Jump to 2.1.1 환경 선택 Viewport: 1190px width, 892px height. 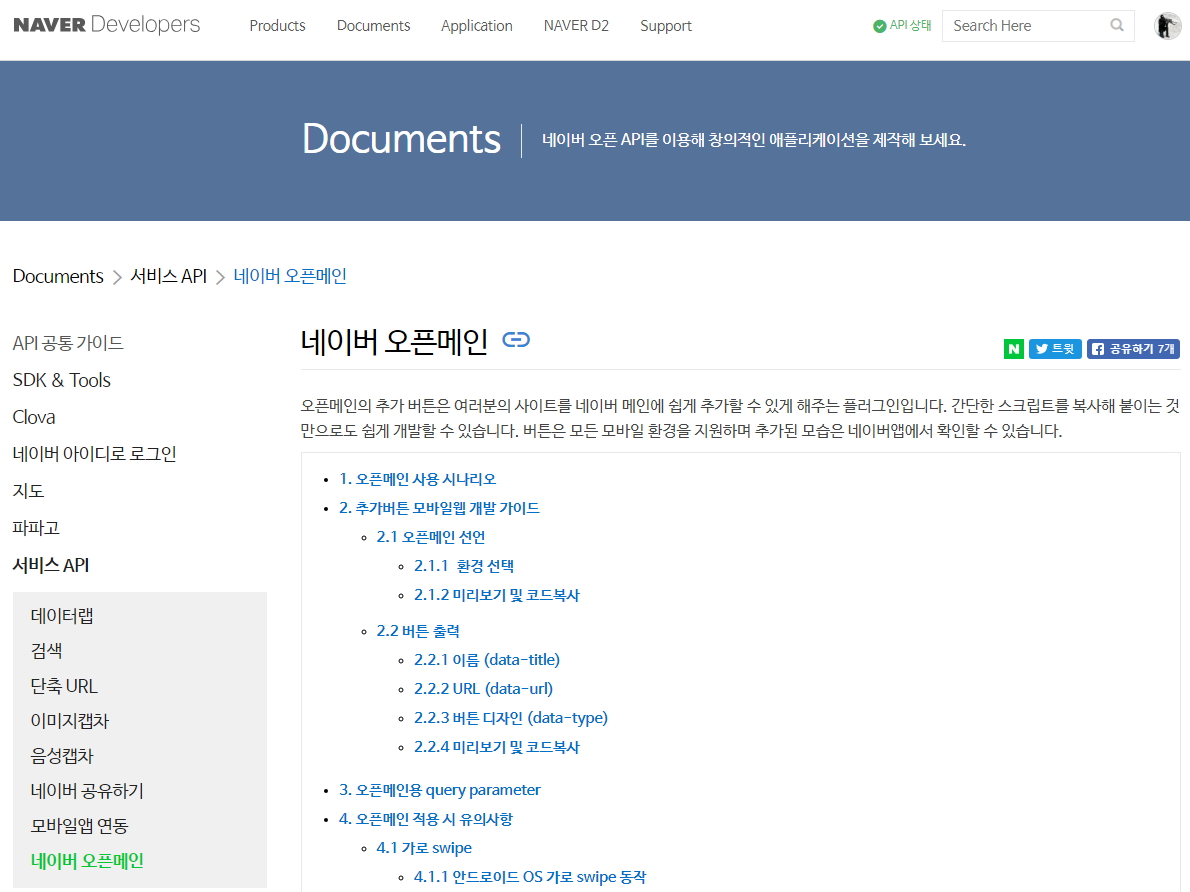pyautogui.click(x=464, y=566)
